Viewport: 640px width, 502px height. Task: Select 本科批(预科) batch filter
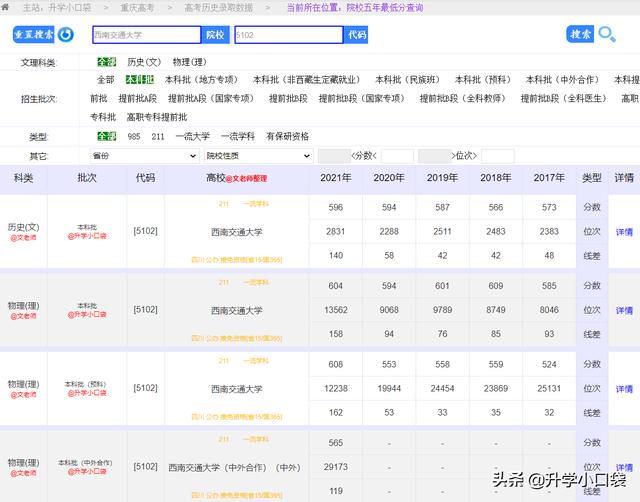pos(483,80)
